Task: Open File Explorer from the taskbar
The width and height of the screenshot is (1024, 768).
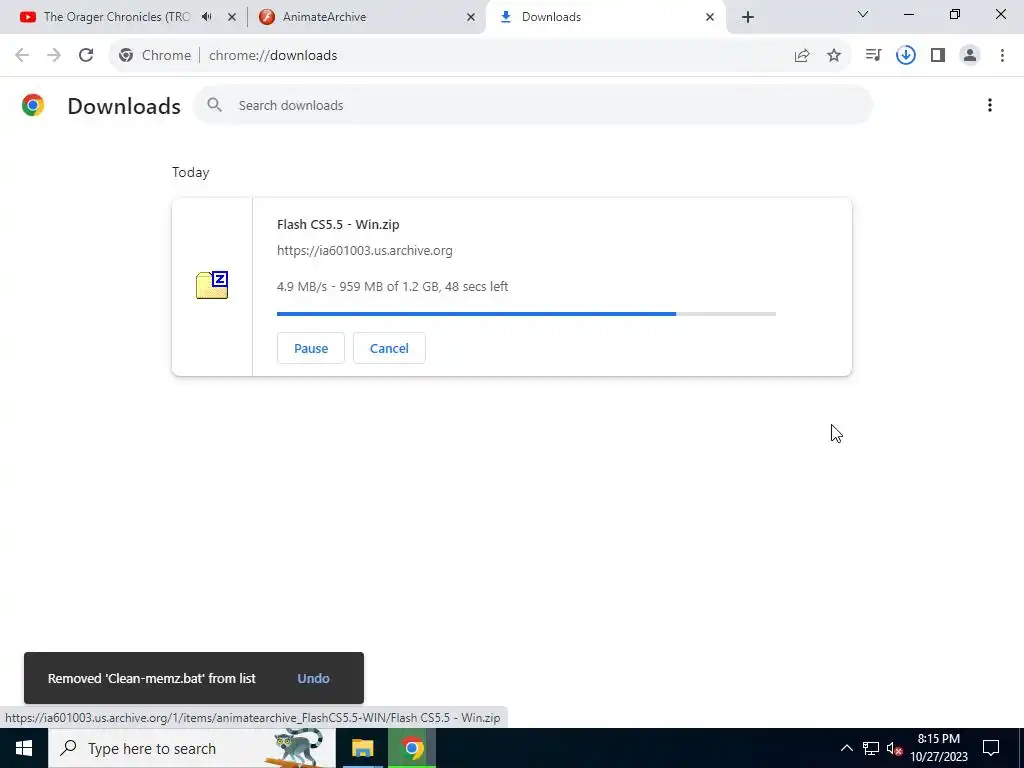Action: point(362,748)
